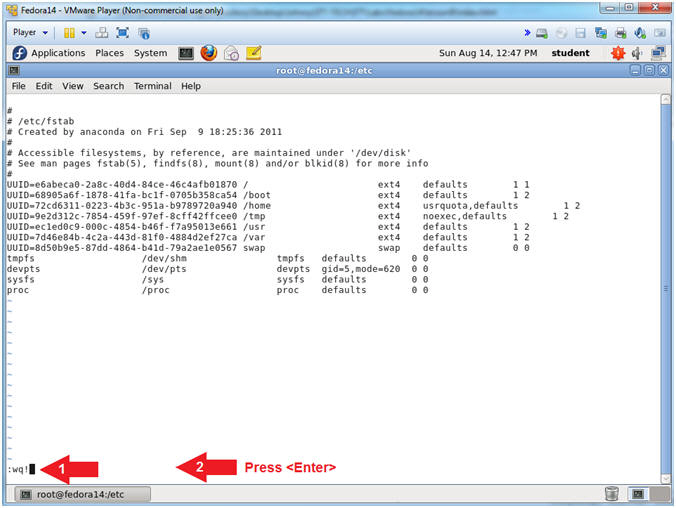Screen dimensions: 676x508
Task: Open the Applications menu
Action: (x=58, y=53)
